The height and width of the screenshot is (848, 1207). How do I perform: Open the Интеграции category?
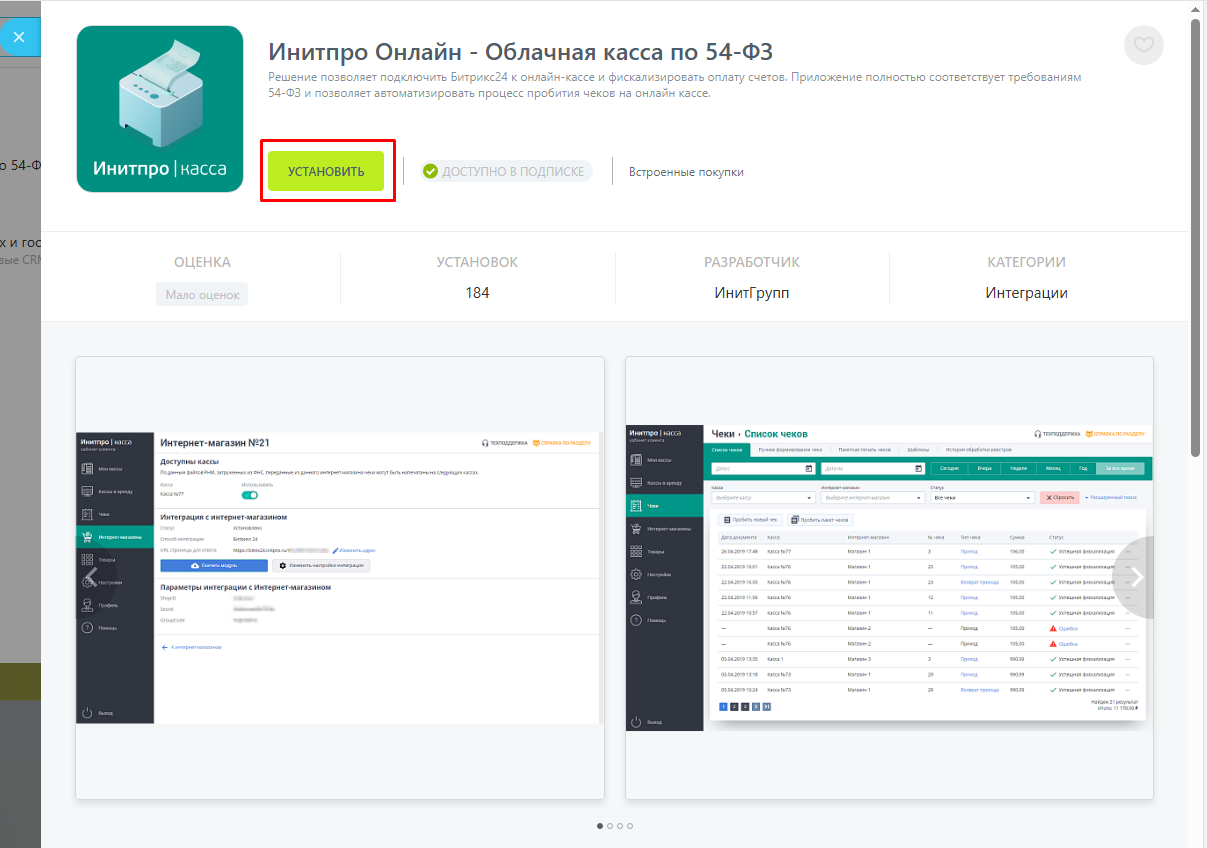[1026, 293]
